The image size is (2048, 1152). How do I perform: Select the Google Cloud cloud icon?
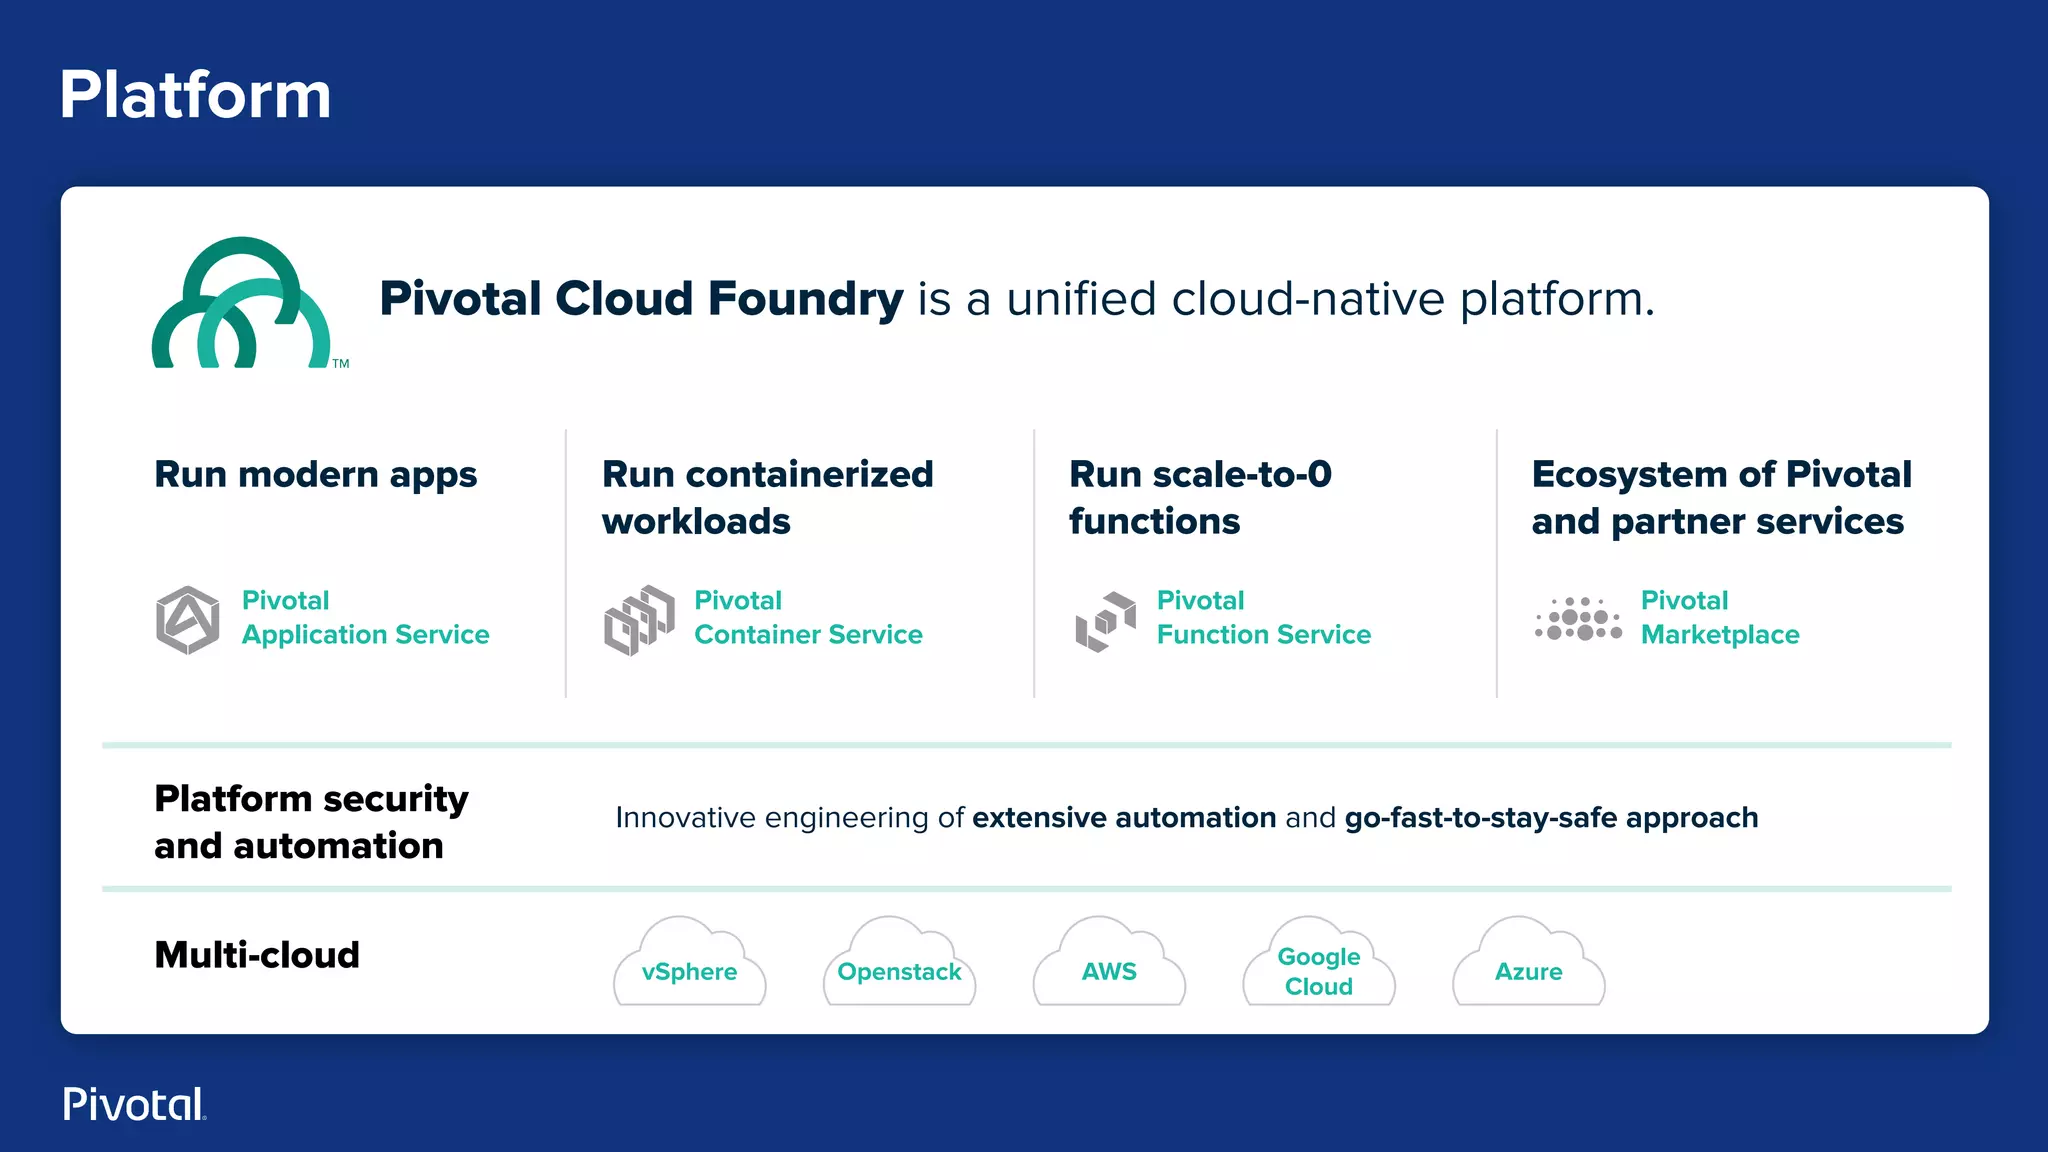tap(1318, 967)
